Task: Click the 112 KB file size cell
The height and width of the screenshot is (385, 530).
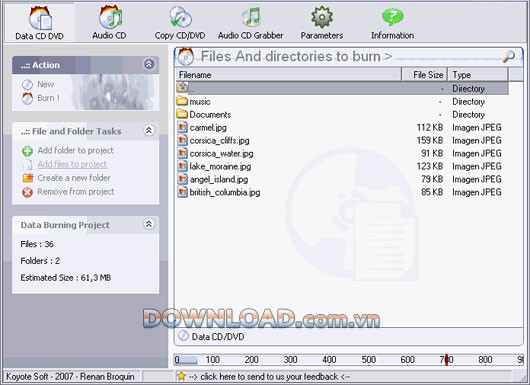Action: point(430,127)
